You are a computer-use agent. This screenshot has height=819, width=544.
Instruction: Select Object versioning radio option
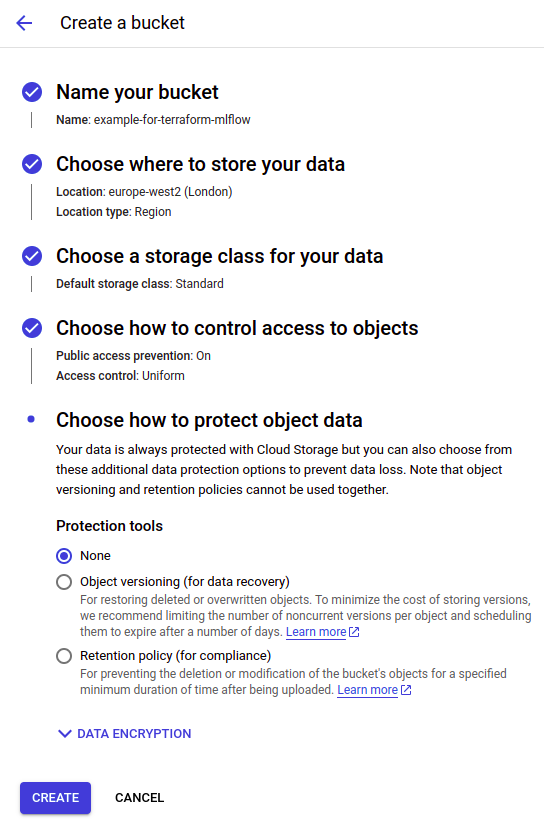(64, 582)
